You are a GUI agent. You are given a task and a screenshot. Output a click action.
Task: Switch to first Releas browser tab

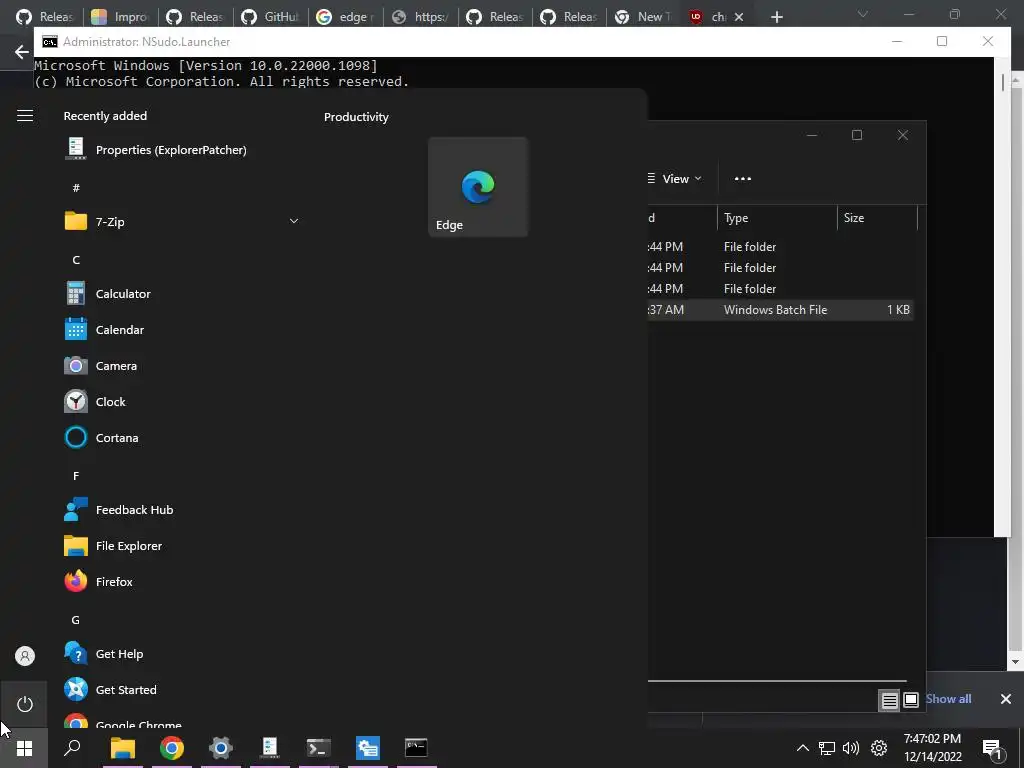pos(44,17)
